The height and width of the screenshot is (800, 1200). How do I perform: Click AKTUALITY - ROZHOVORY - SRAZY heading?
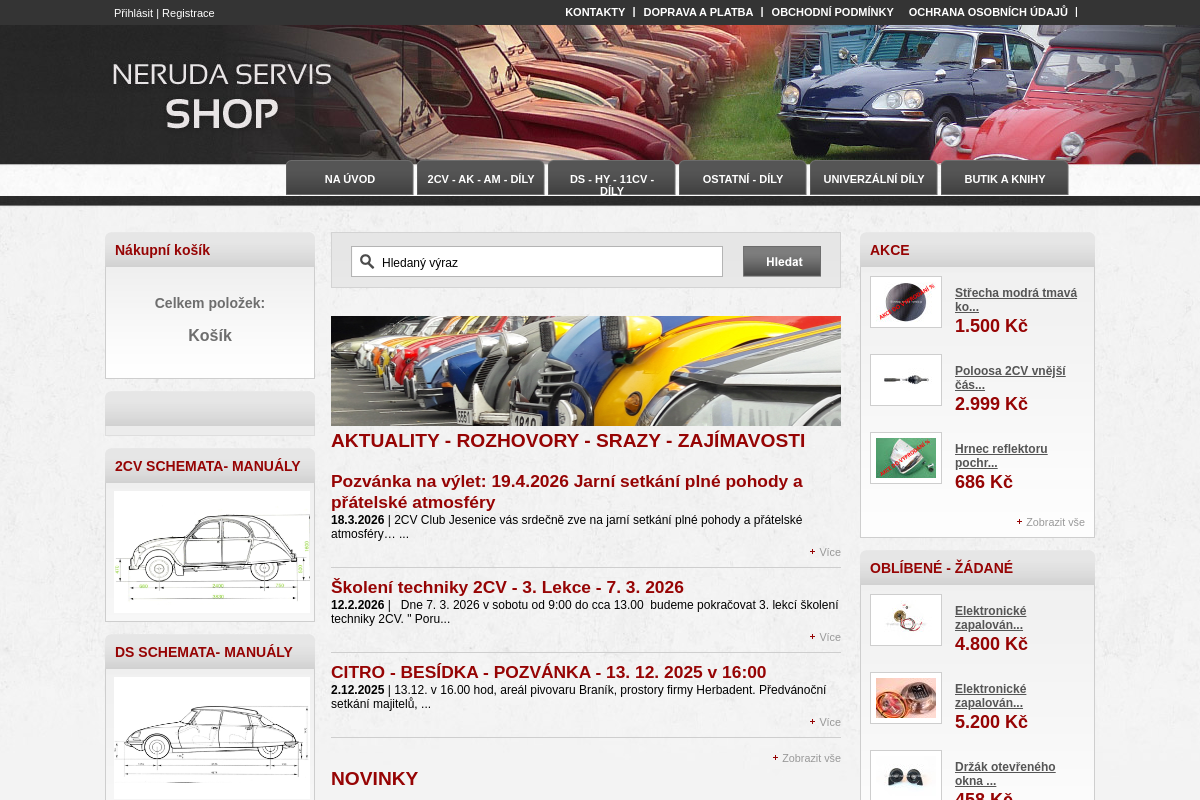tap(567, 441)
